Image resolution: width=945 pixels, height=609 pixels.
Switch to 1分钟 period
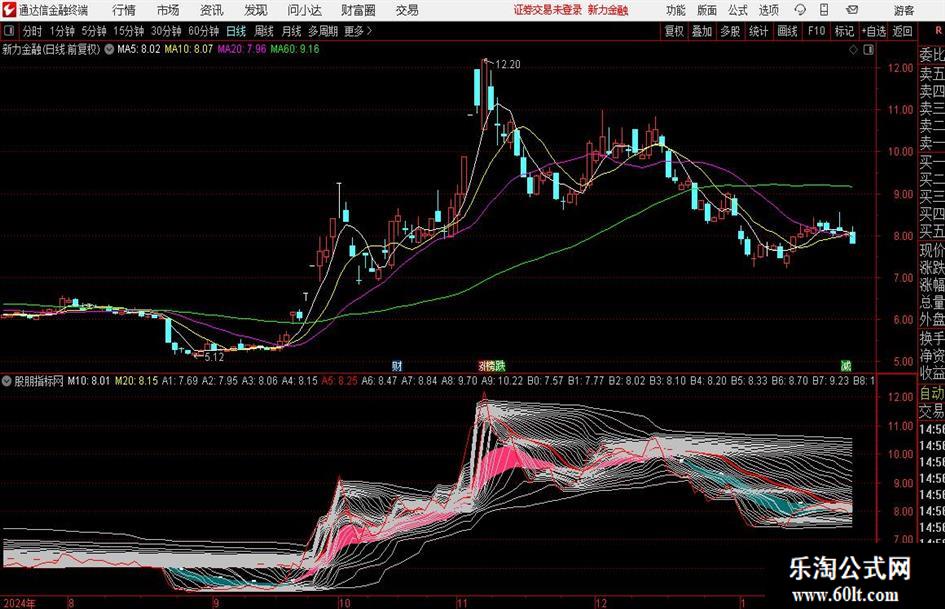click(x=62, y=31)
